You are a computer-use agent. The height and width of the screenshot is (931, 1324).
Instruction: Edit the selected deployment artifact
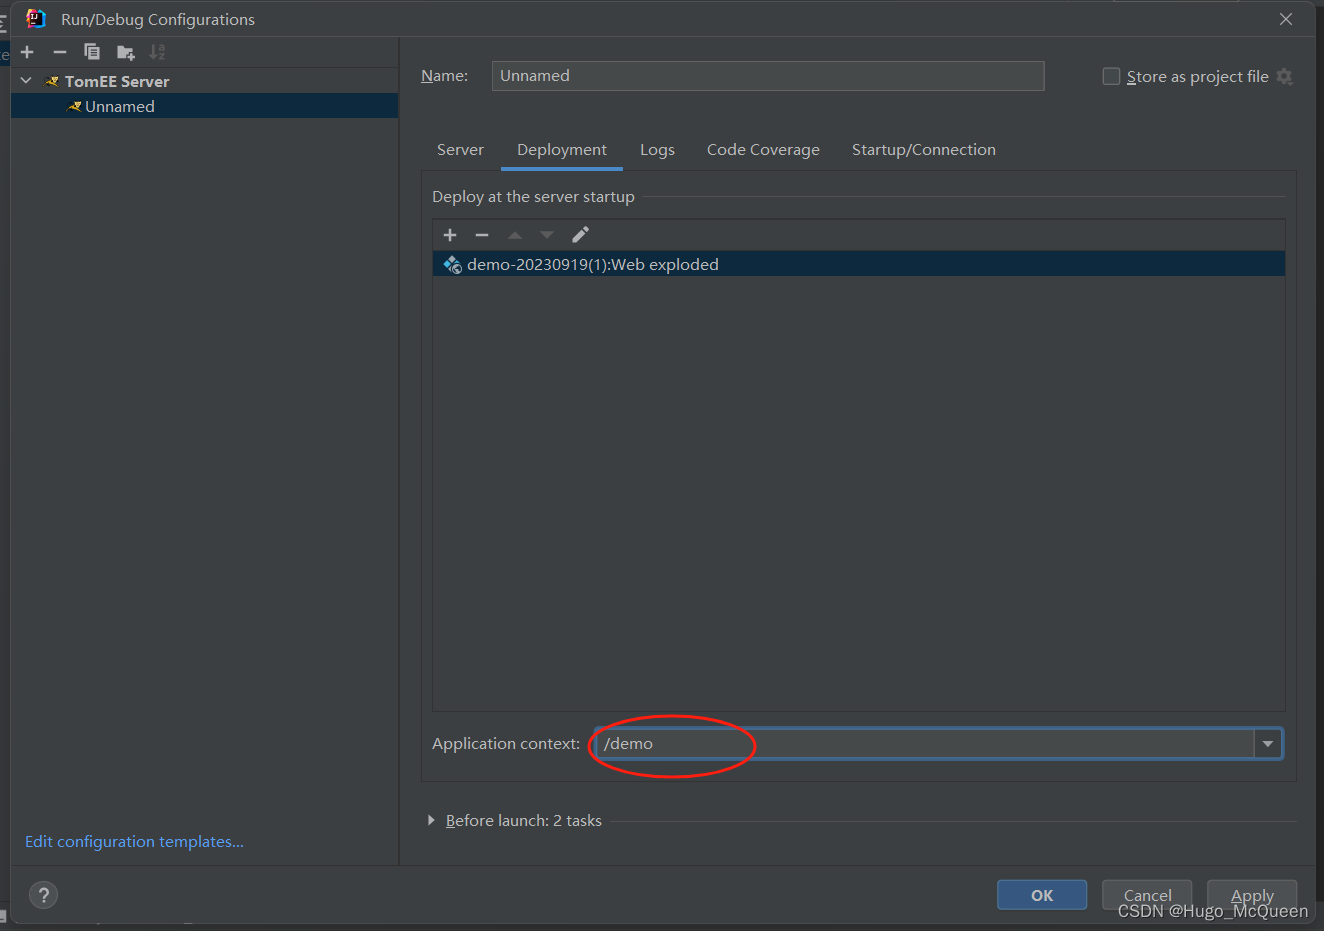click(x=580, y=235)
